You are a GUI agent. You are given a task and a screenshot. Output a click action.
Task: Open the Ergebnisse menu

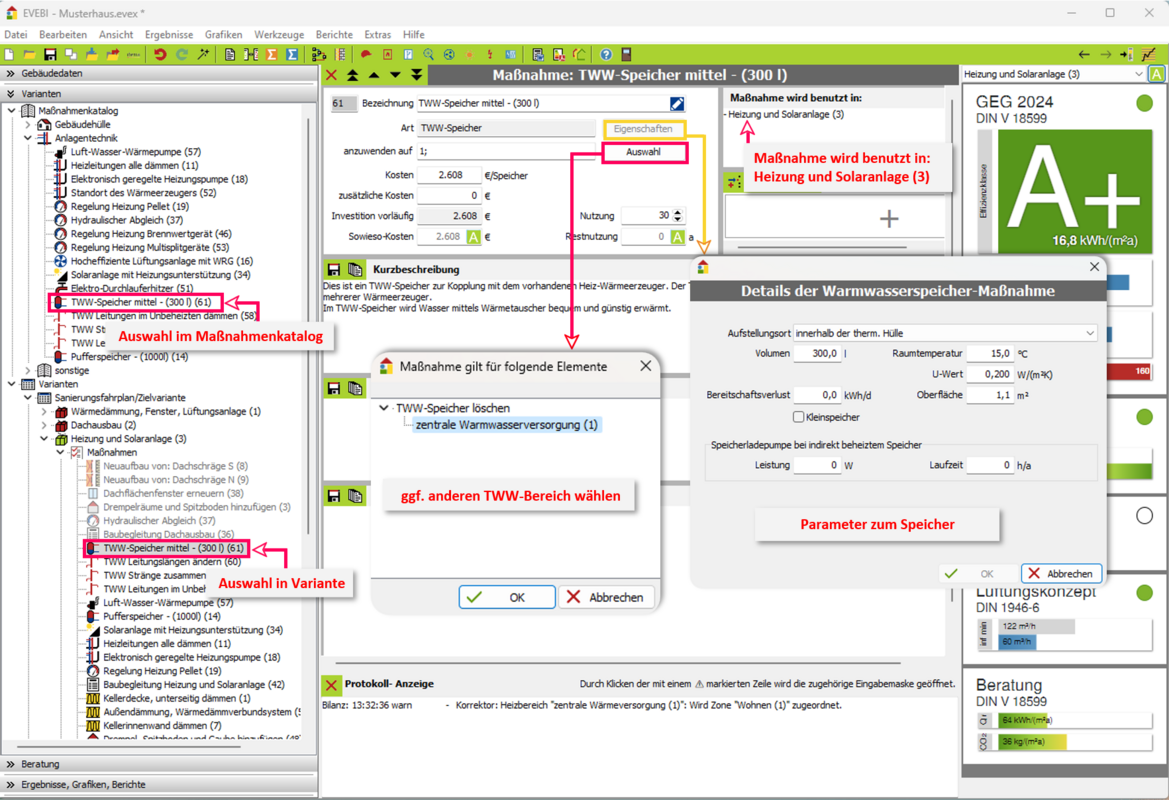(169, 34)
